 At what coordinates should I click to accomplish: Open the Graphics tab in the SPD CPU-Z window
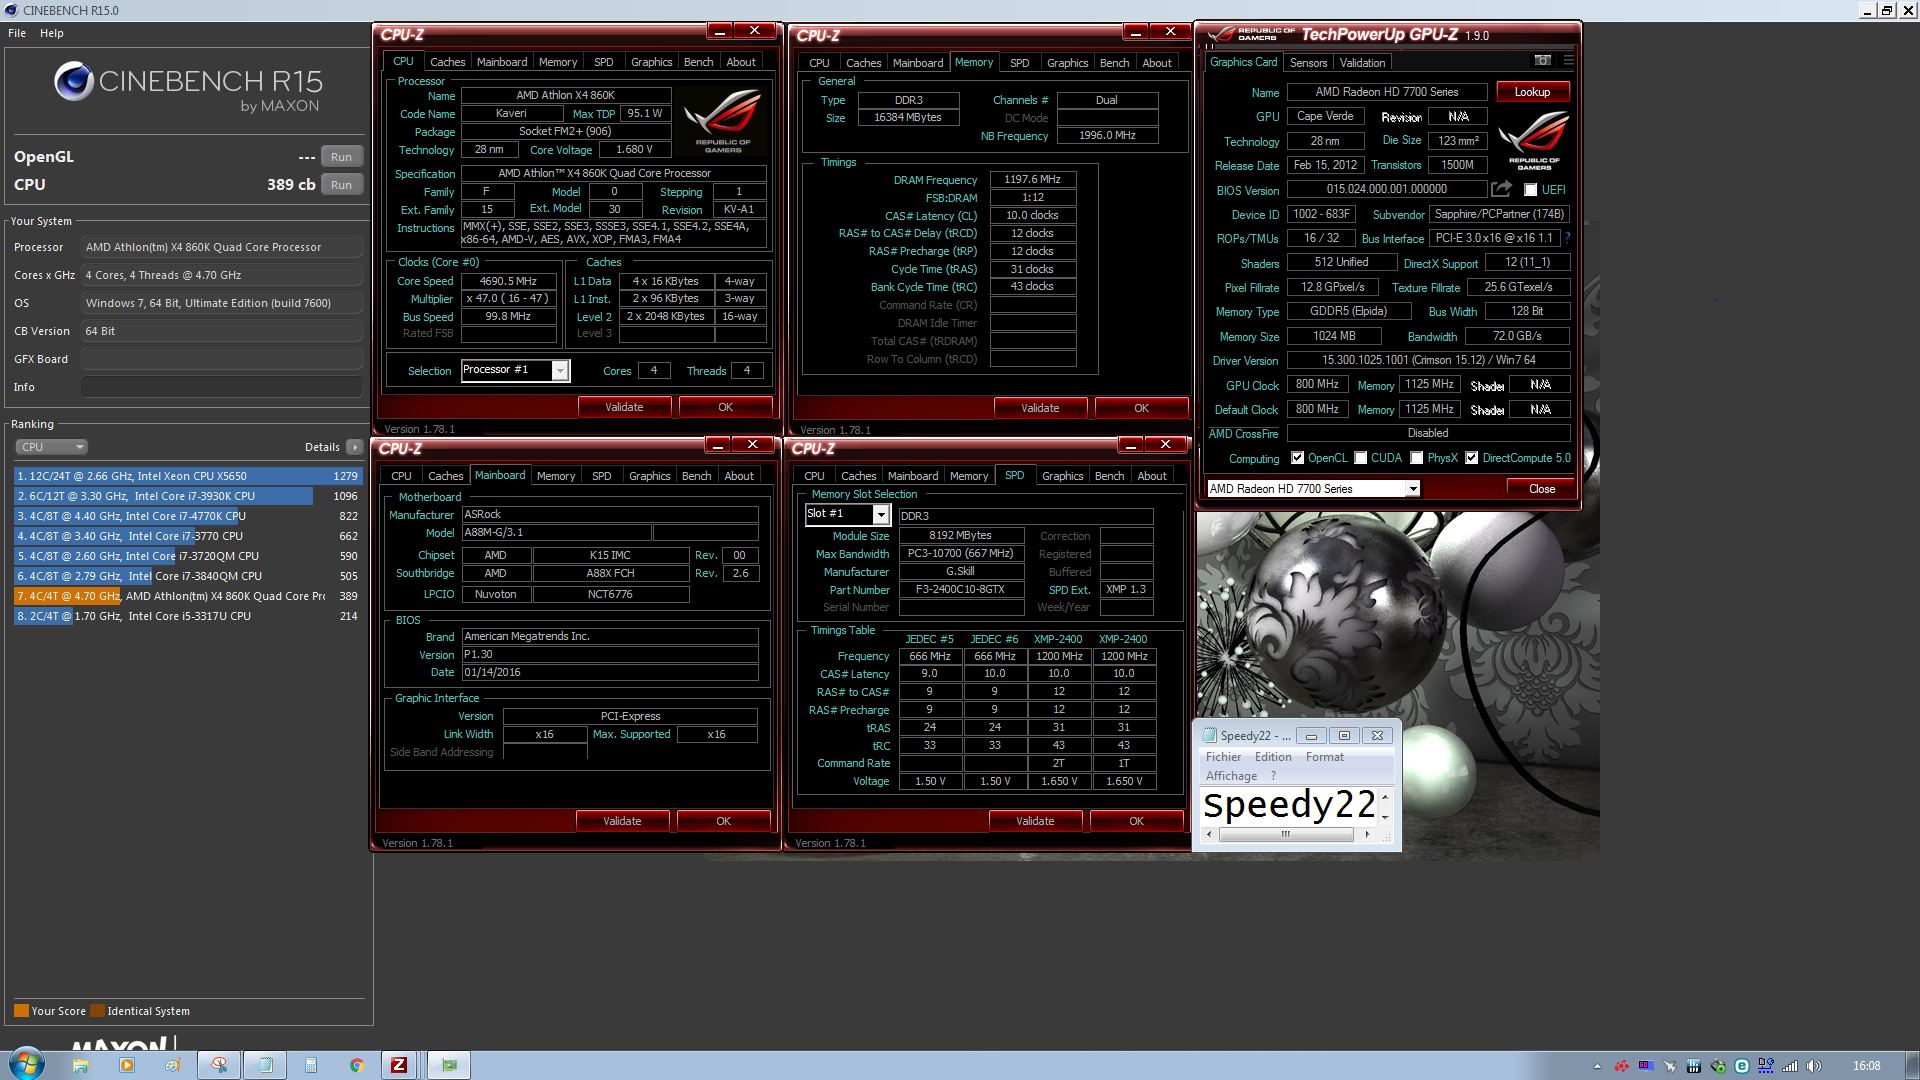1062,476
